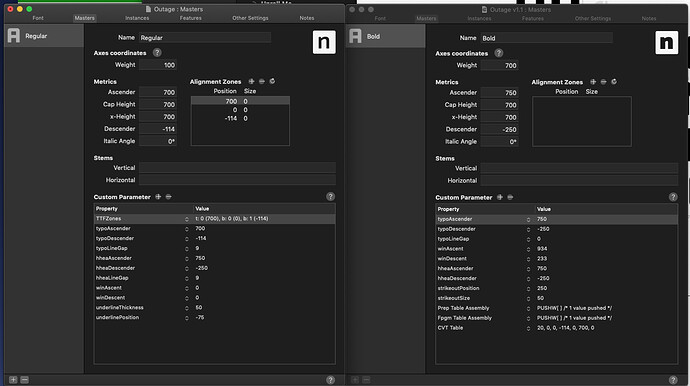Screen dimensions: 690x386
Task: Open Other Settings tab in Outage Masters window
Action: click(x=250, y=18)
